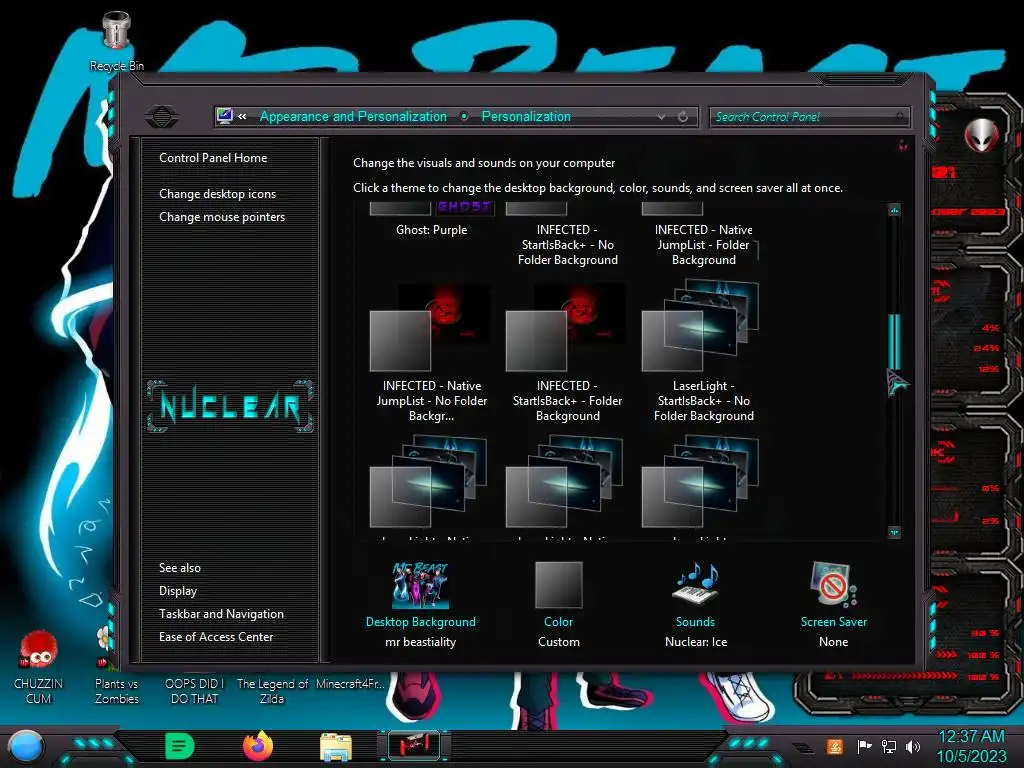
Task: Click the theme list scroll down arrow
Action: tap(894, 532)
